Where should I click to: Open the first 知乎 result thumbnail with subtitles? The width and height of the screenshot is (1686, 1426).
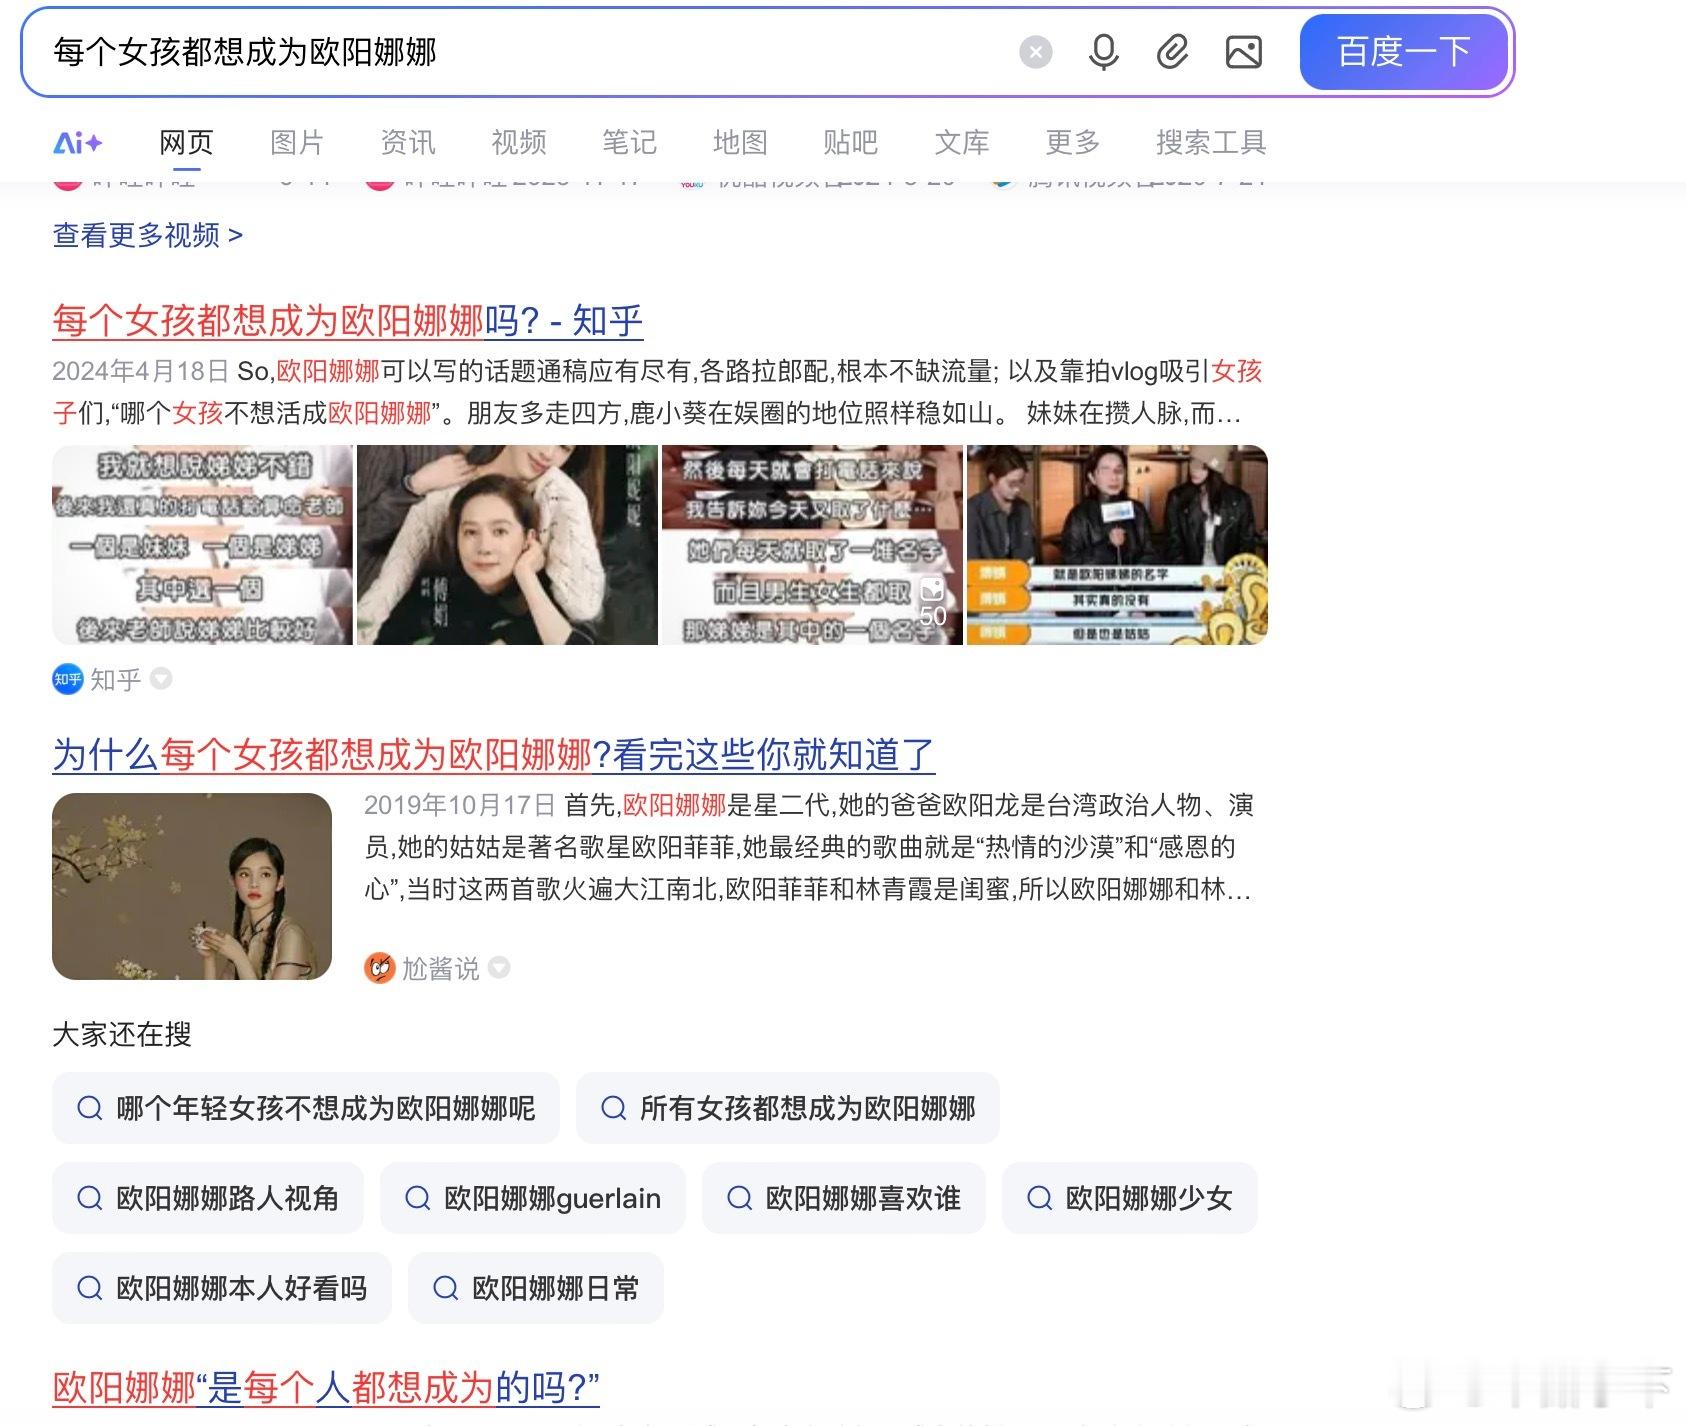[202, 545]
